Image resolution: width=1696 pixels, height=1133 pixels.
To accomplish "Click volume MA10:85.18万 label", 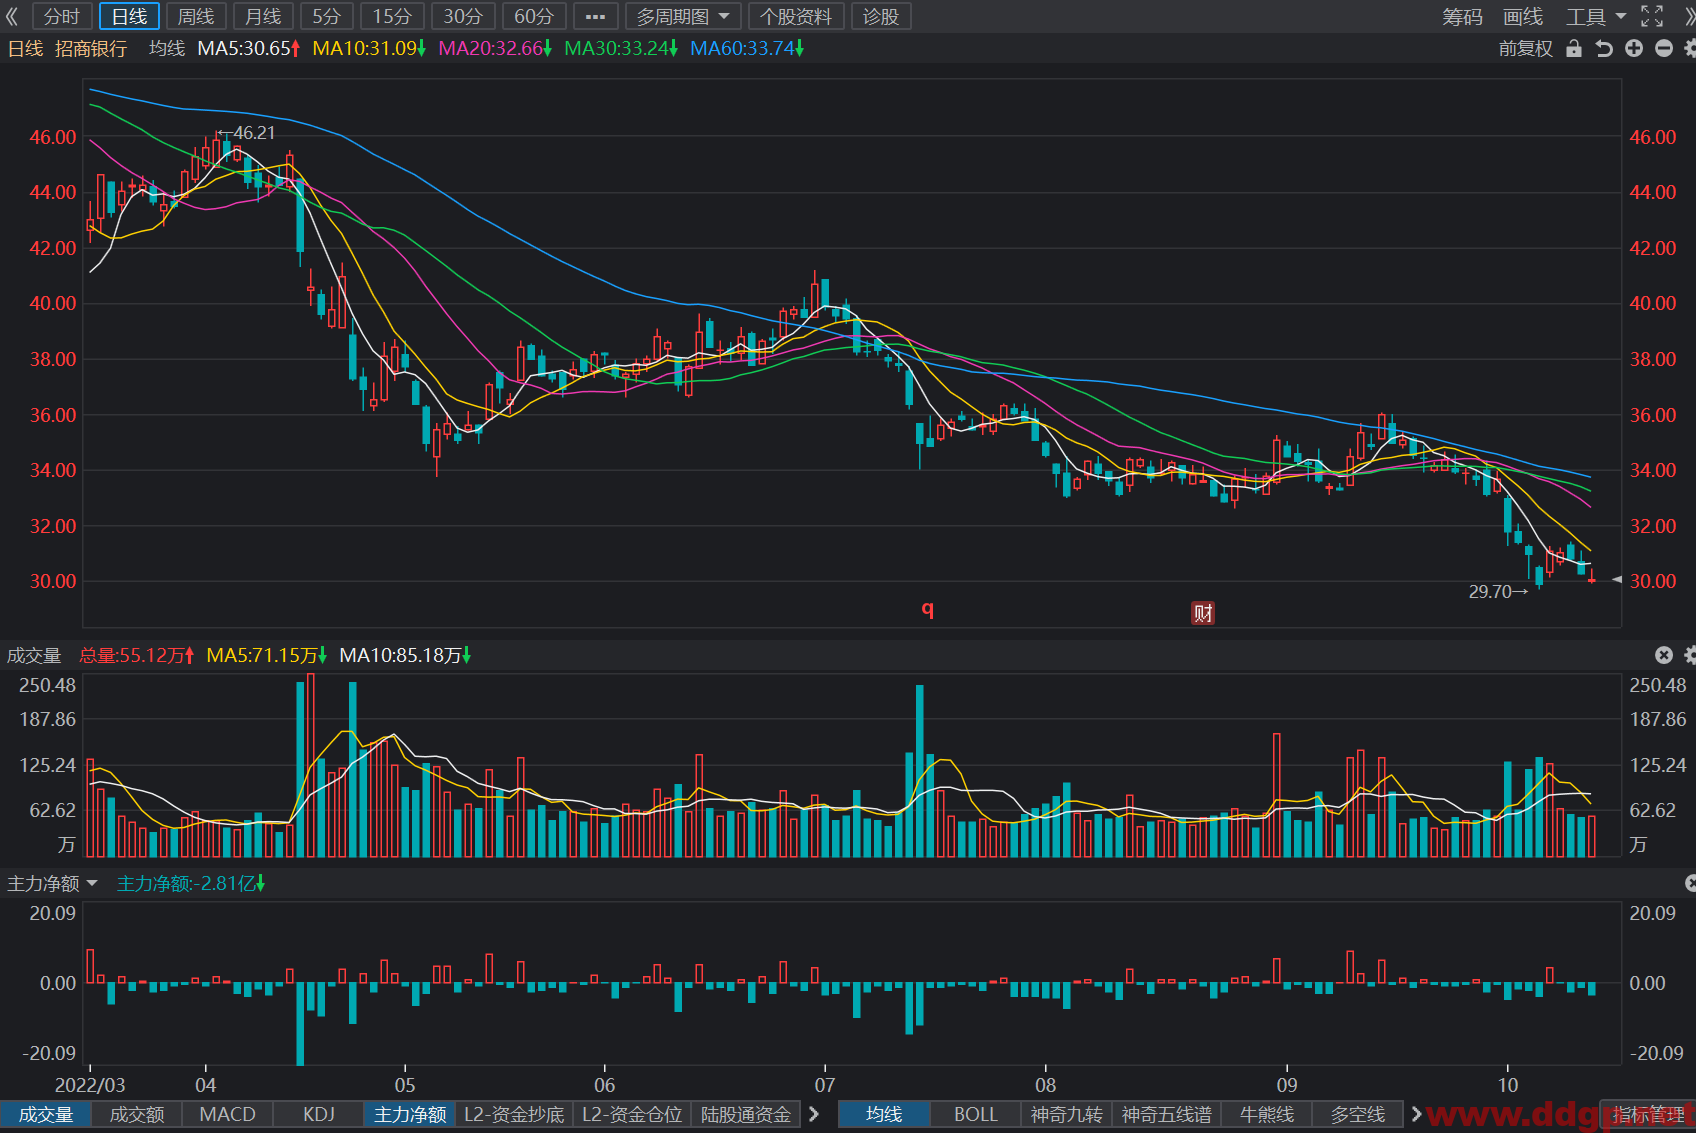I will [405, 655].
